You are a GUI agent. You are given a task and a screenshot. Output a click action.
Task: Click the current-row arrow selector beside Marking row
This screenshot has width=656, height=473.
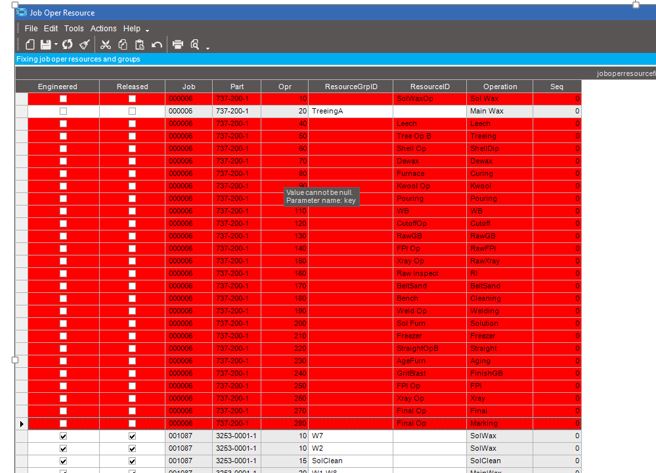coord(22,424)
